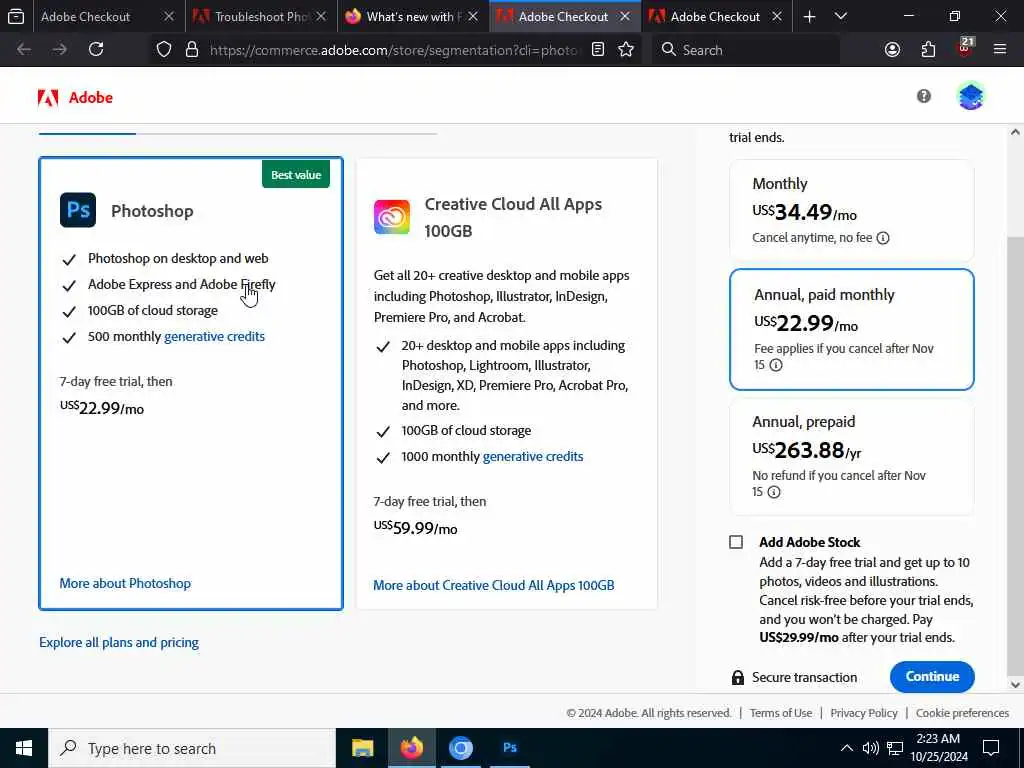
Task: Bookmark this page with the star icon
Action: pyautogui.click(x=626, y=49)
